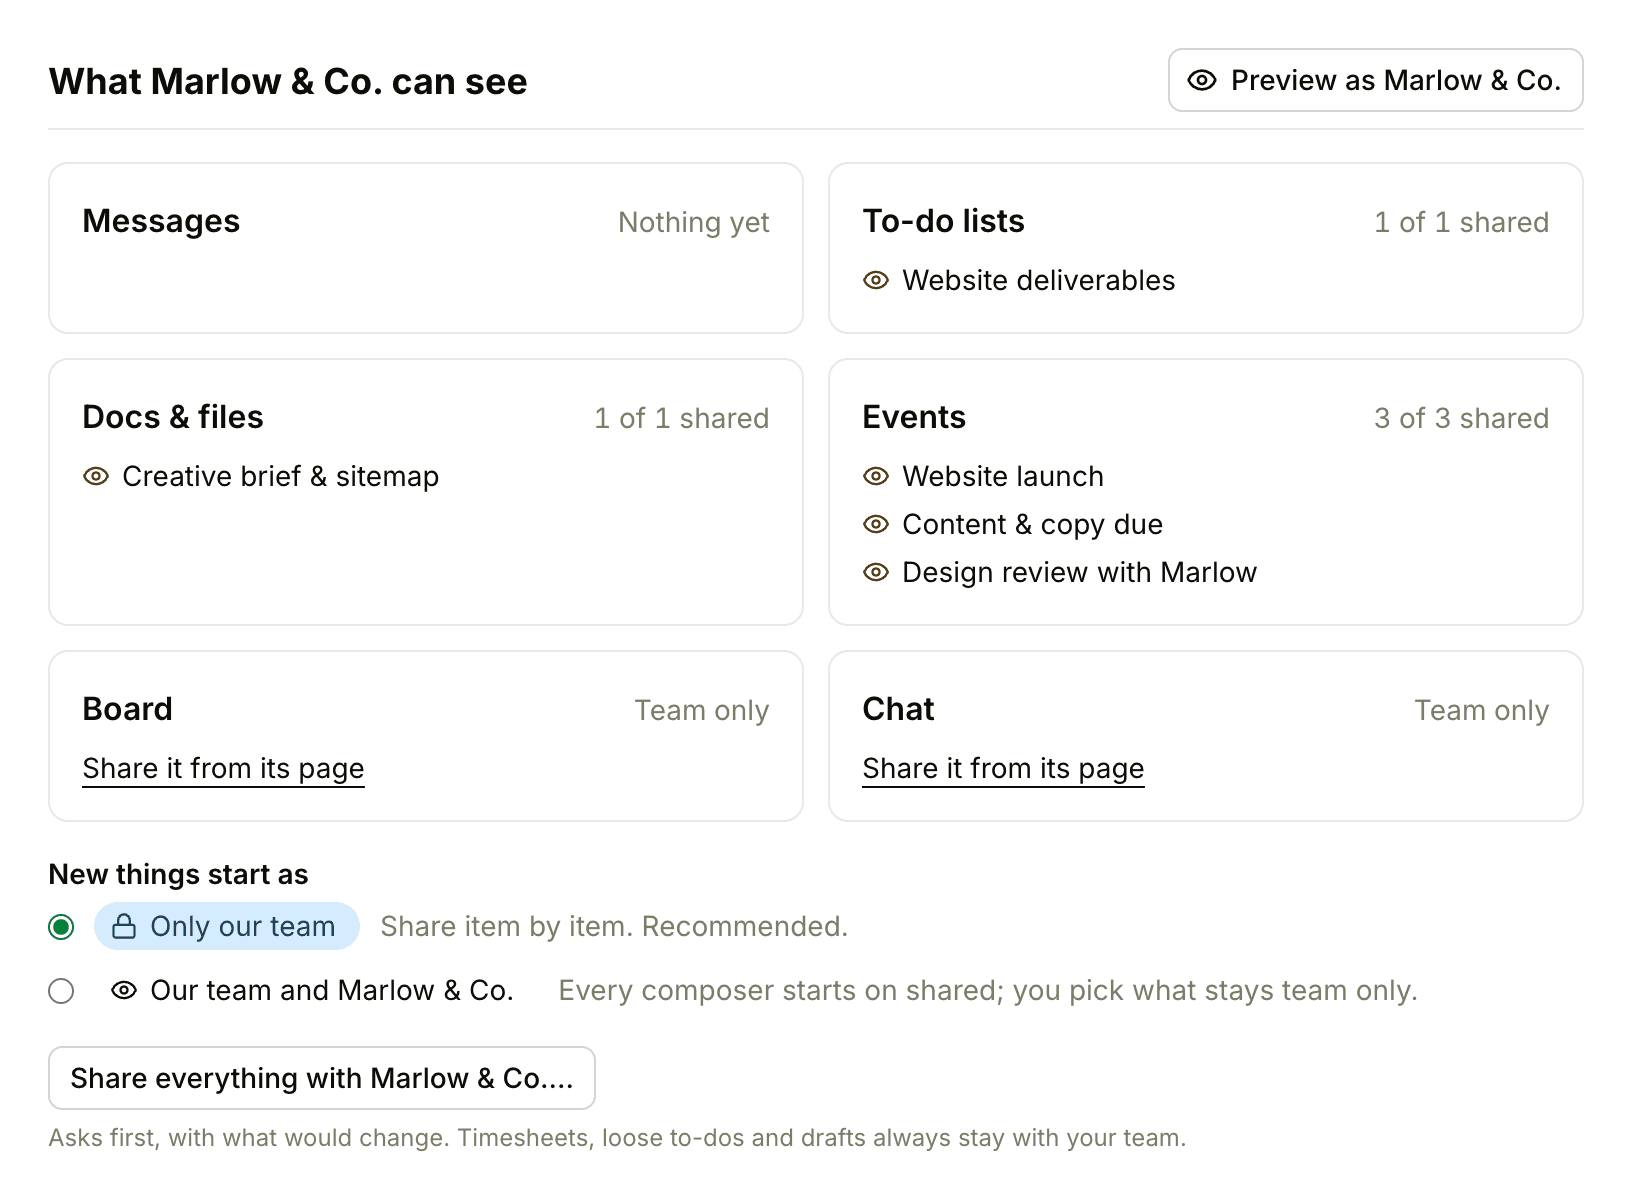Open Creative brief & sitemap document
The height and width of the screenshot is (1204, 1632).
(280, 476)
